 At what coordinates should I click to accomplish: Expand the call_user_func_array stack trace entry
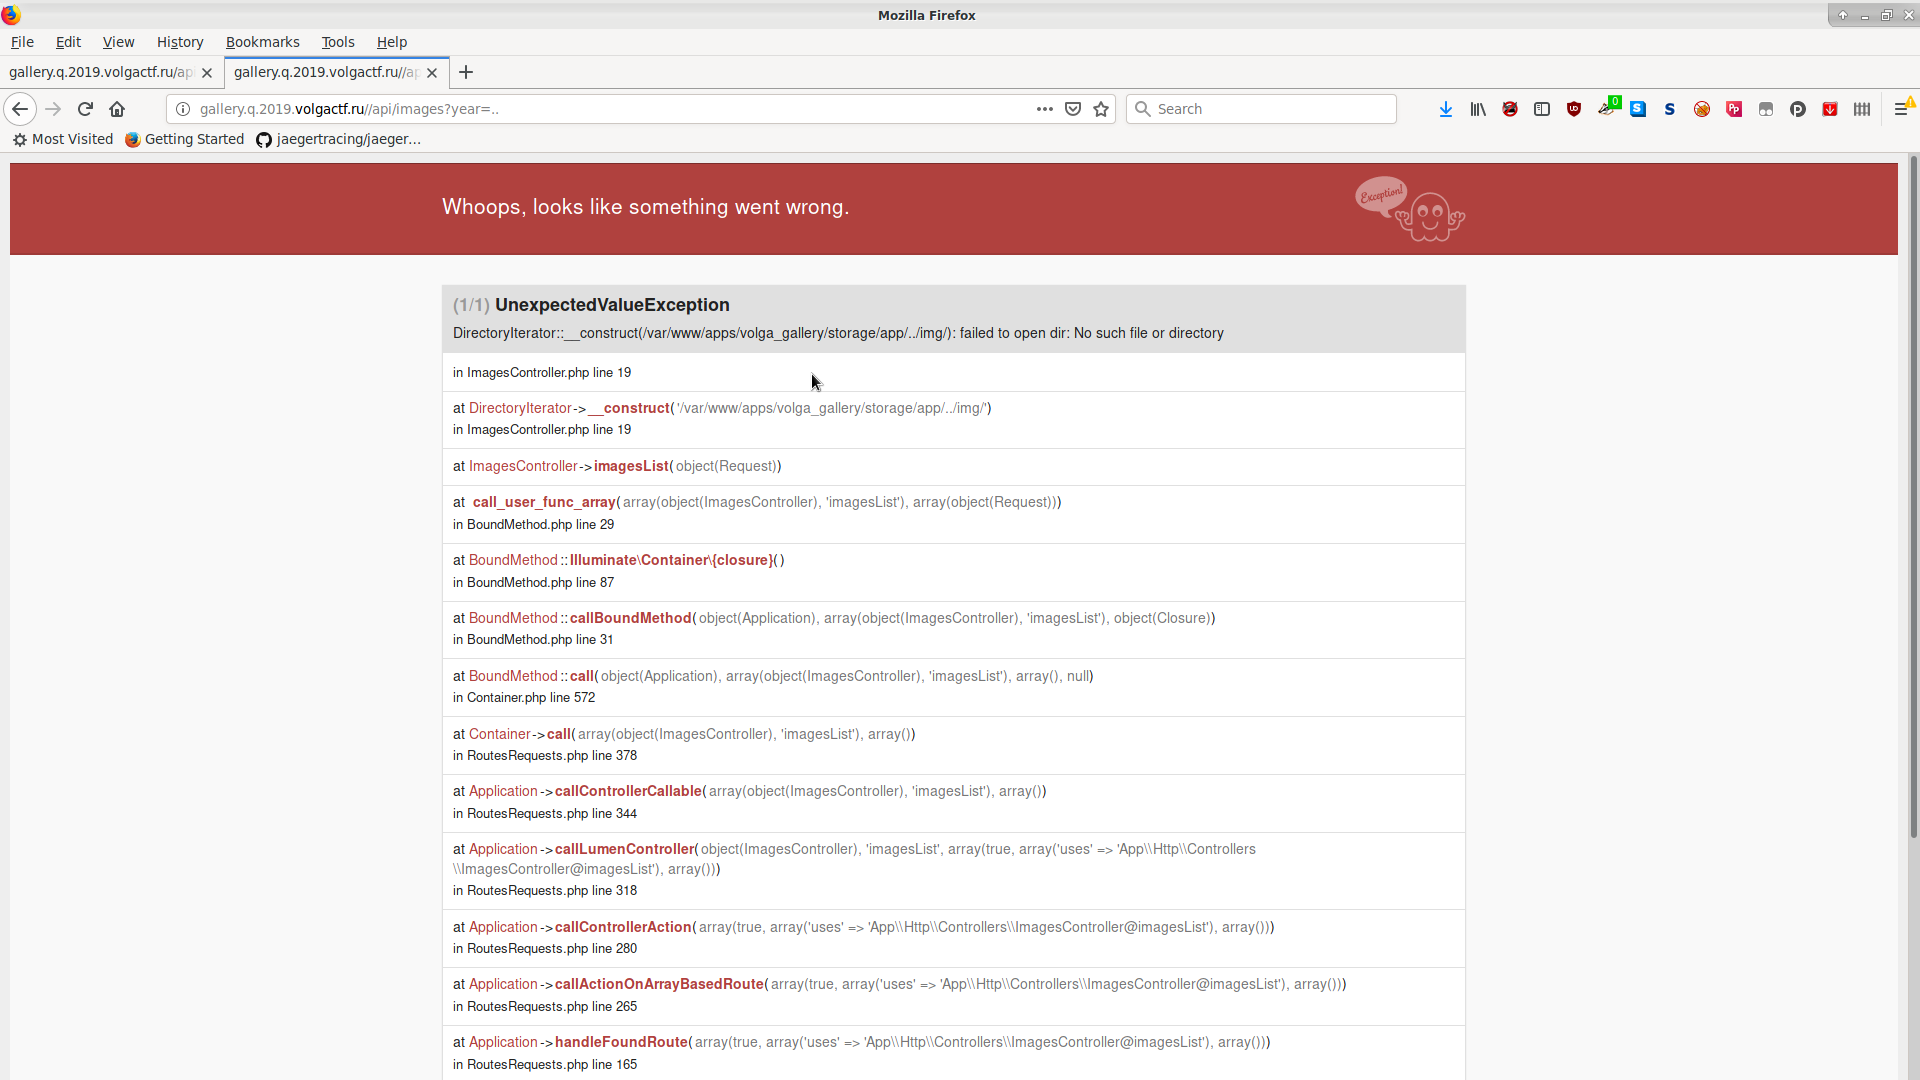click(x=543, y=502)
